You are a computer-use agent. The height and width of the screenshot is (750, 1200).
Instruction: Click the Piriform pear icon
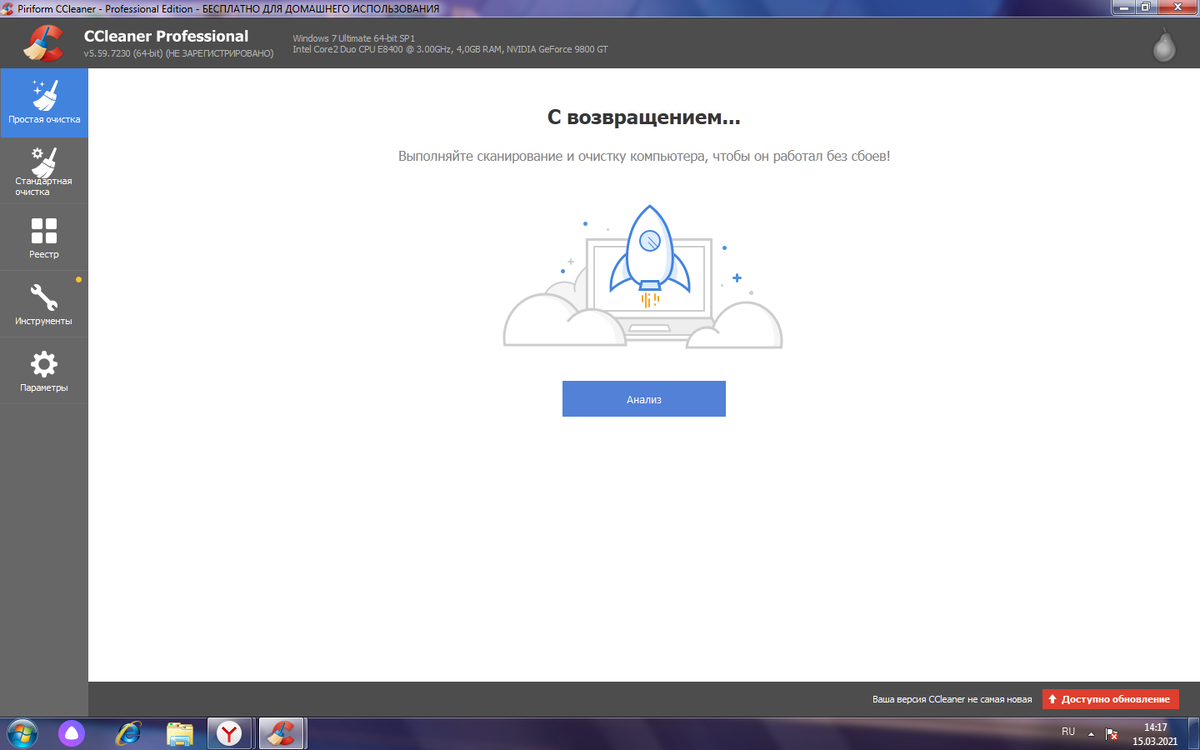pos(1164,44)
